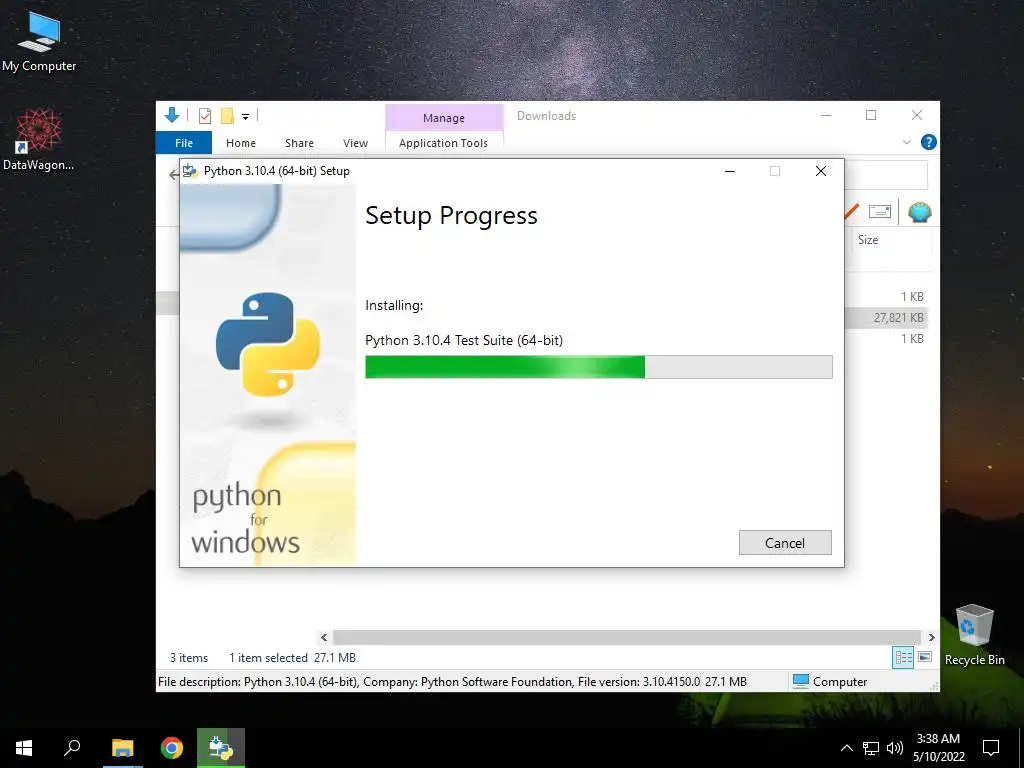Click the Python setup progress bar
This screenshot has width=1024, height=768.
click(598, 367)
